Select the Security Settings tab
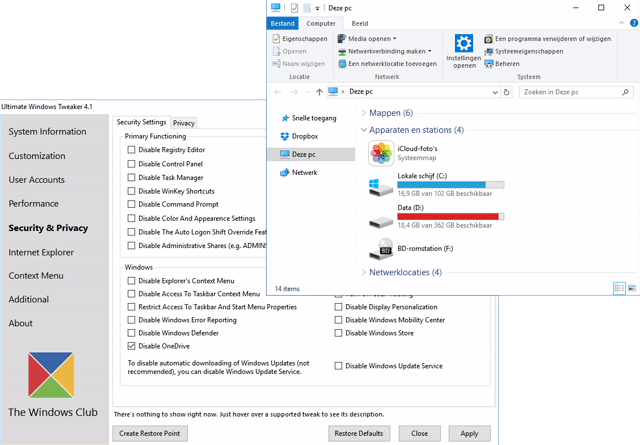 (x=141, y=122)
